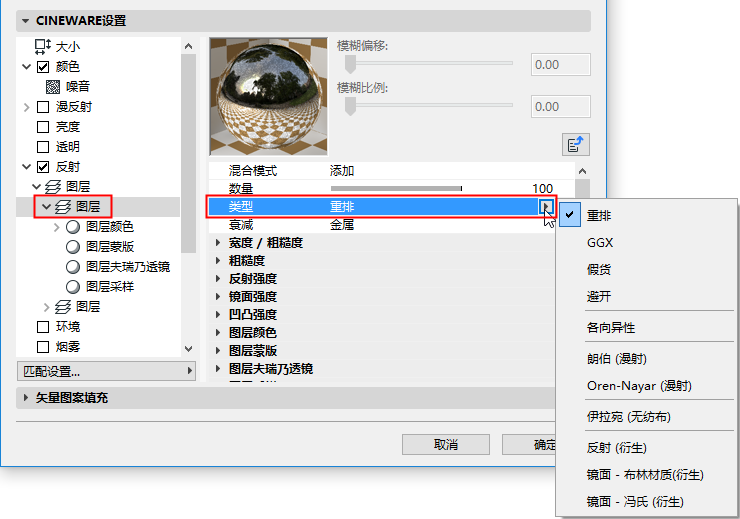Click the export settings icon button
The image size is (740, 519).
(576, 144)
